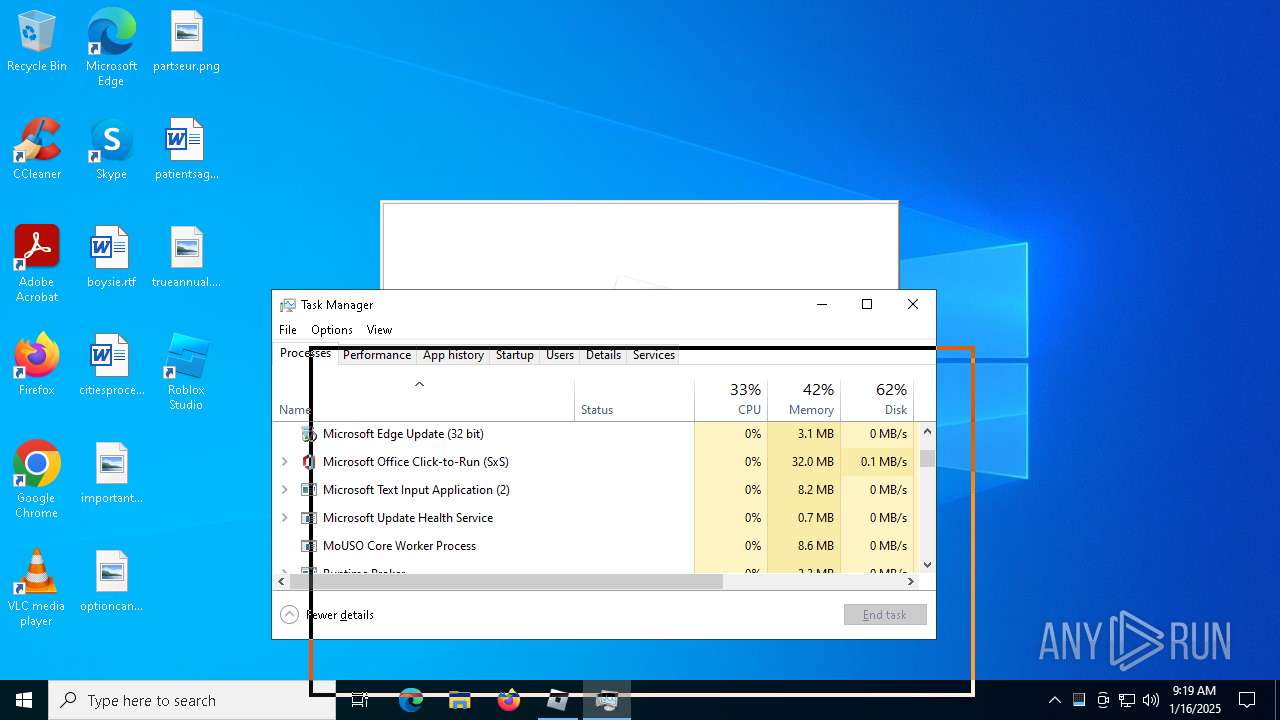Sort processes by Memory column header

pos(804,399)
